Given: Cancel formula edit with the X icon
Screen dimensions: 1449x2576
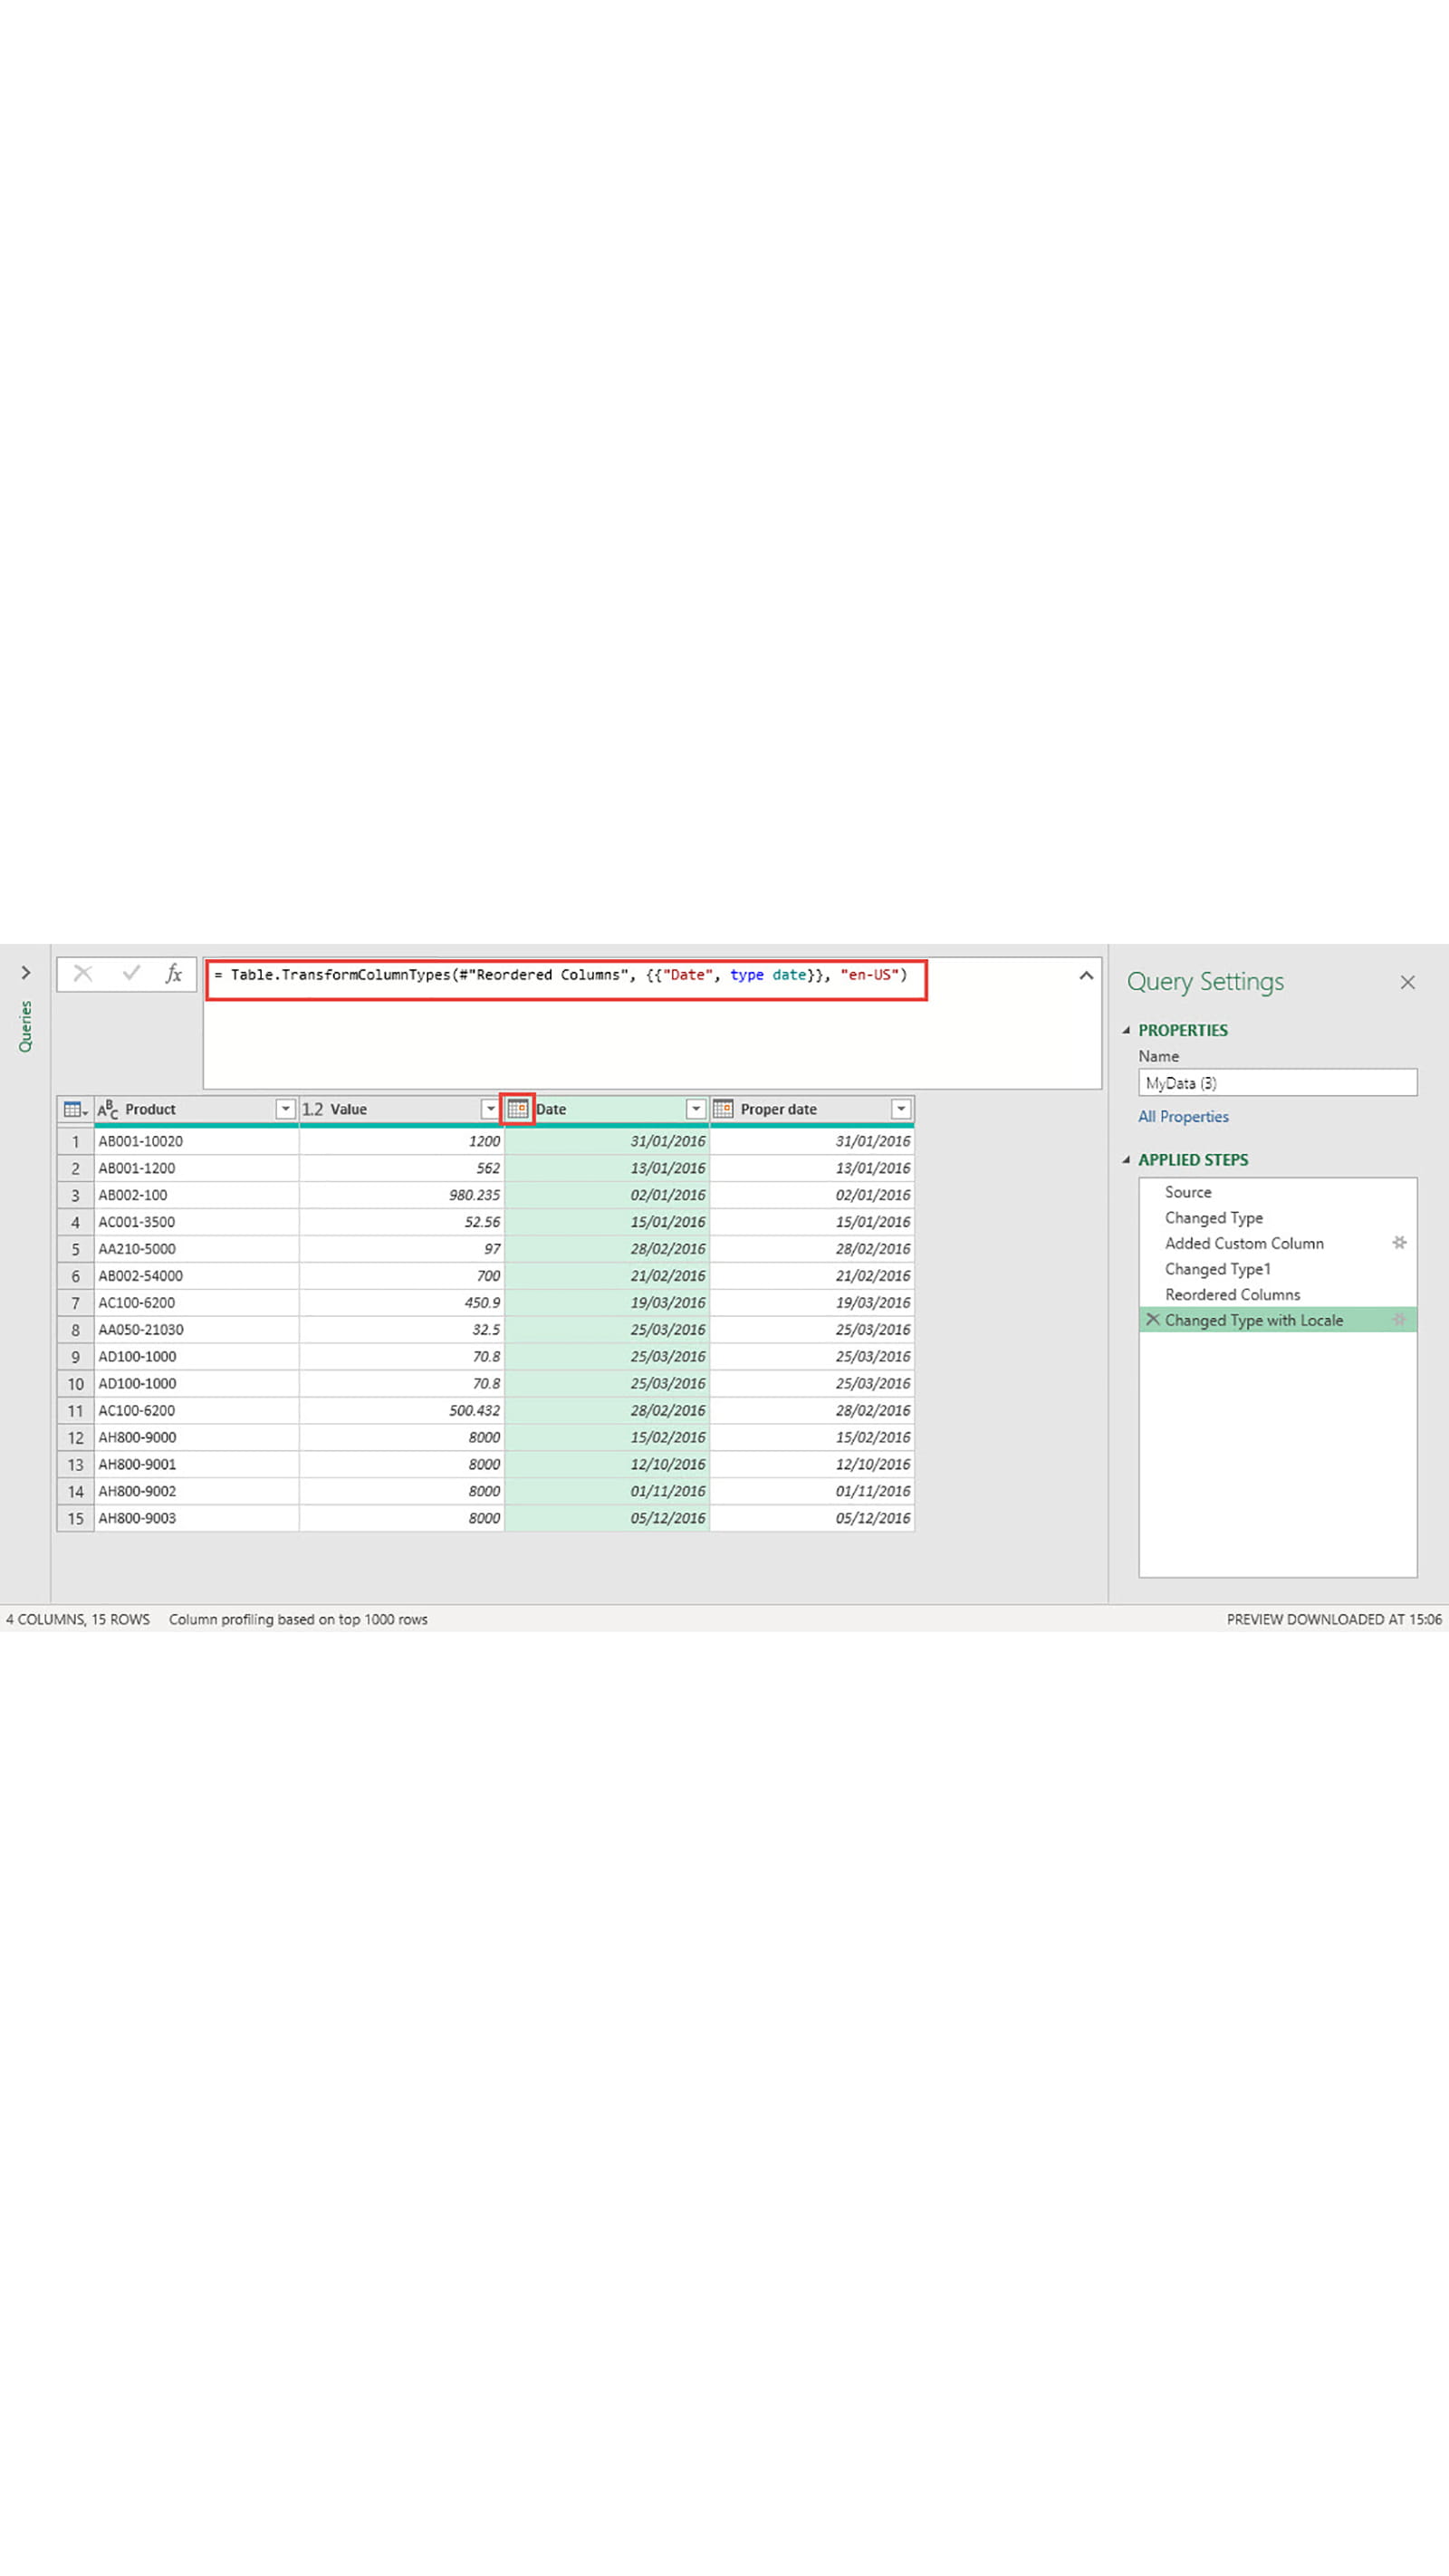Looking at the screenshot, I should tap(83, 973).
